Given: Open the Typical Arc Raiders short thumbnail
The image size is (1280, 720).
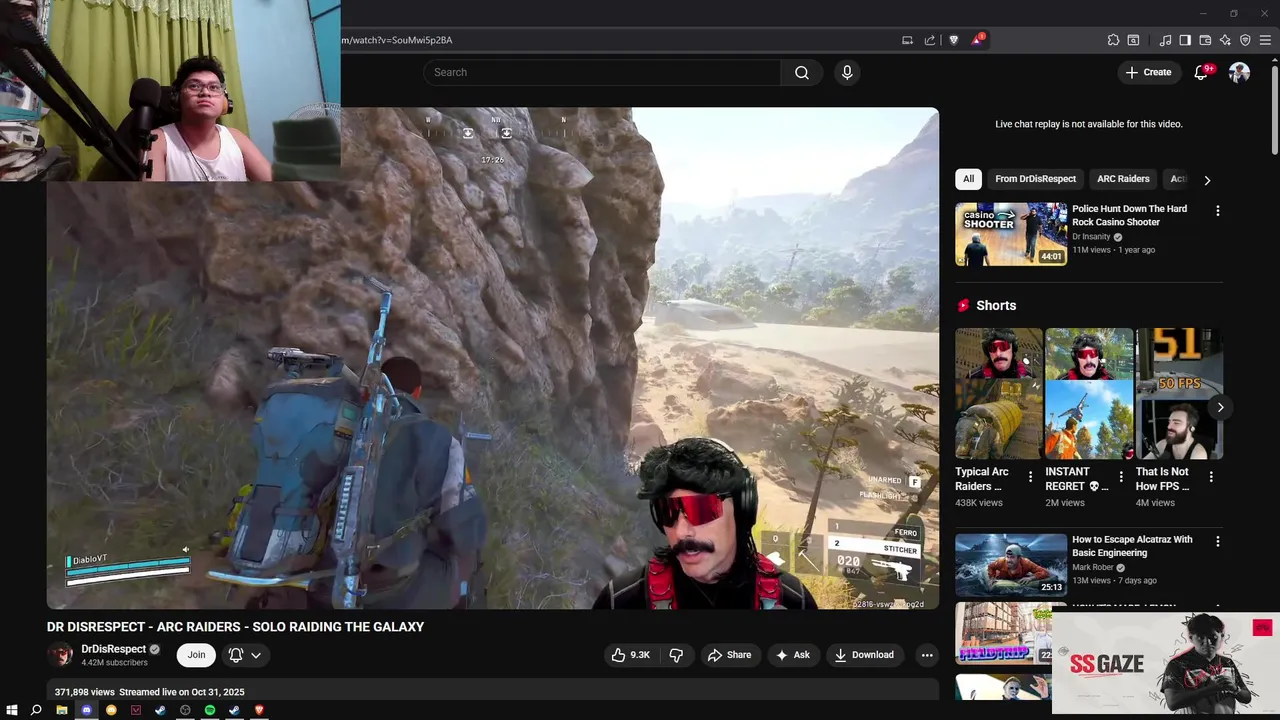Looking at the screenshot, I should point(998,394).
